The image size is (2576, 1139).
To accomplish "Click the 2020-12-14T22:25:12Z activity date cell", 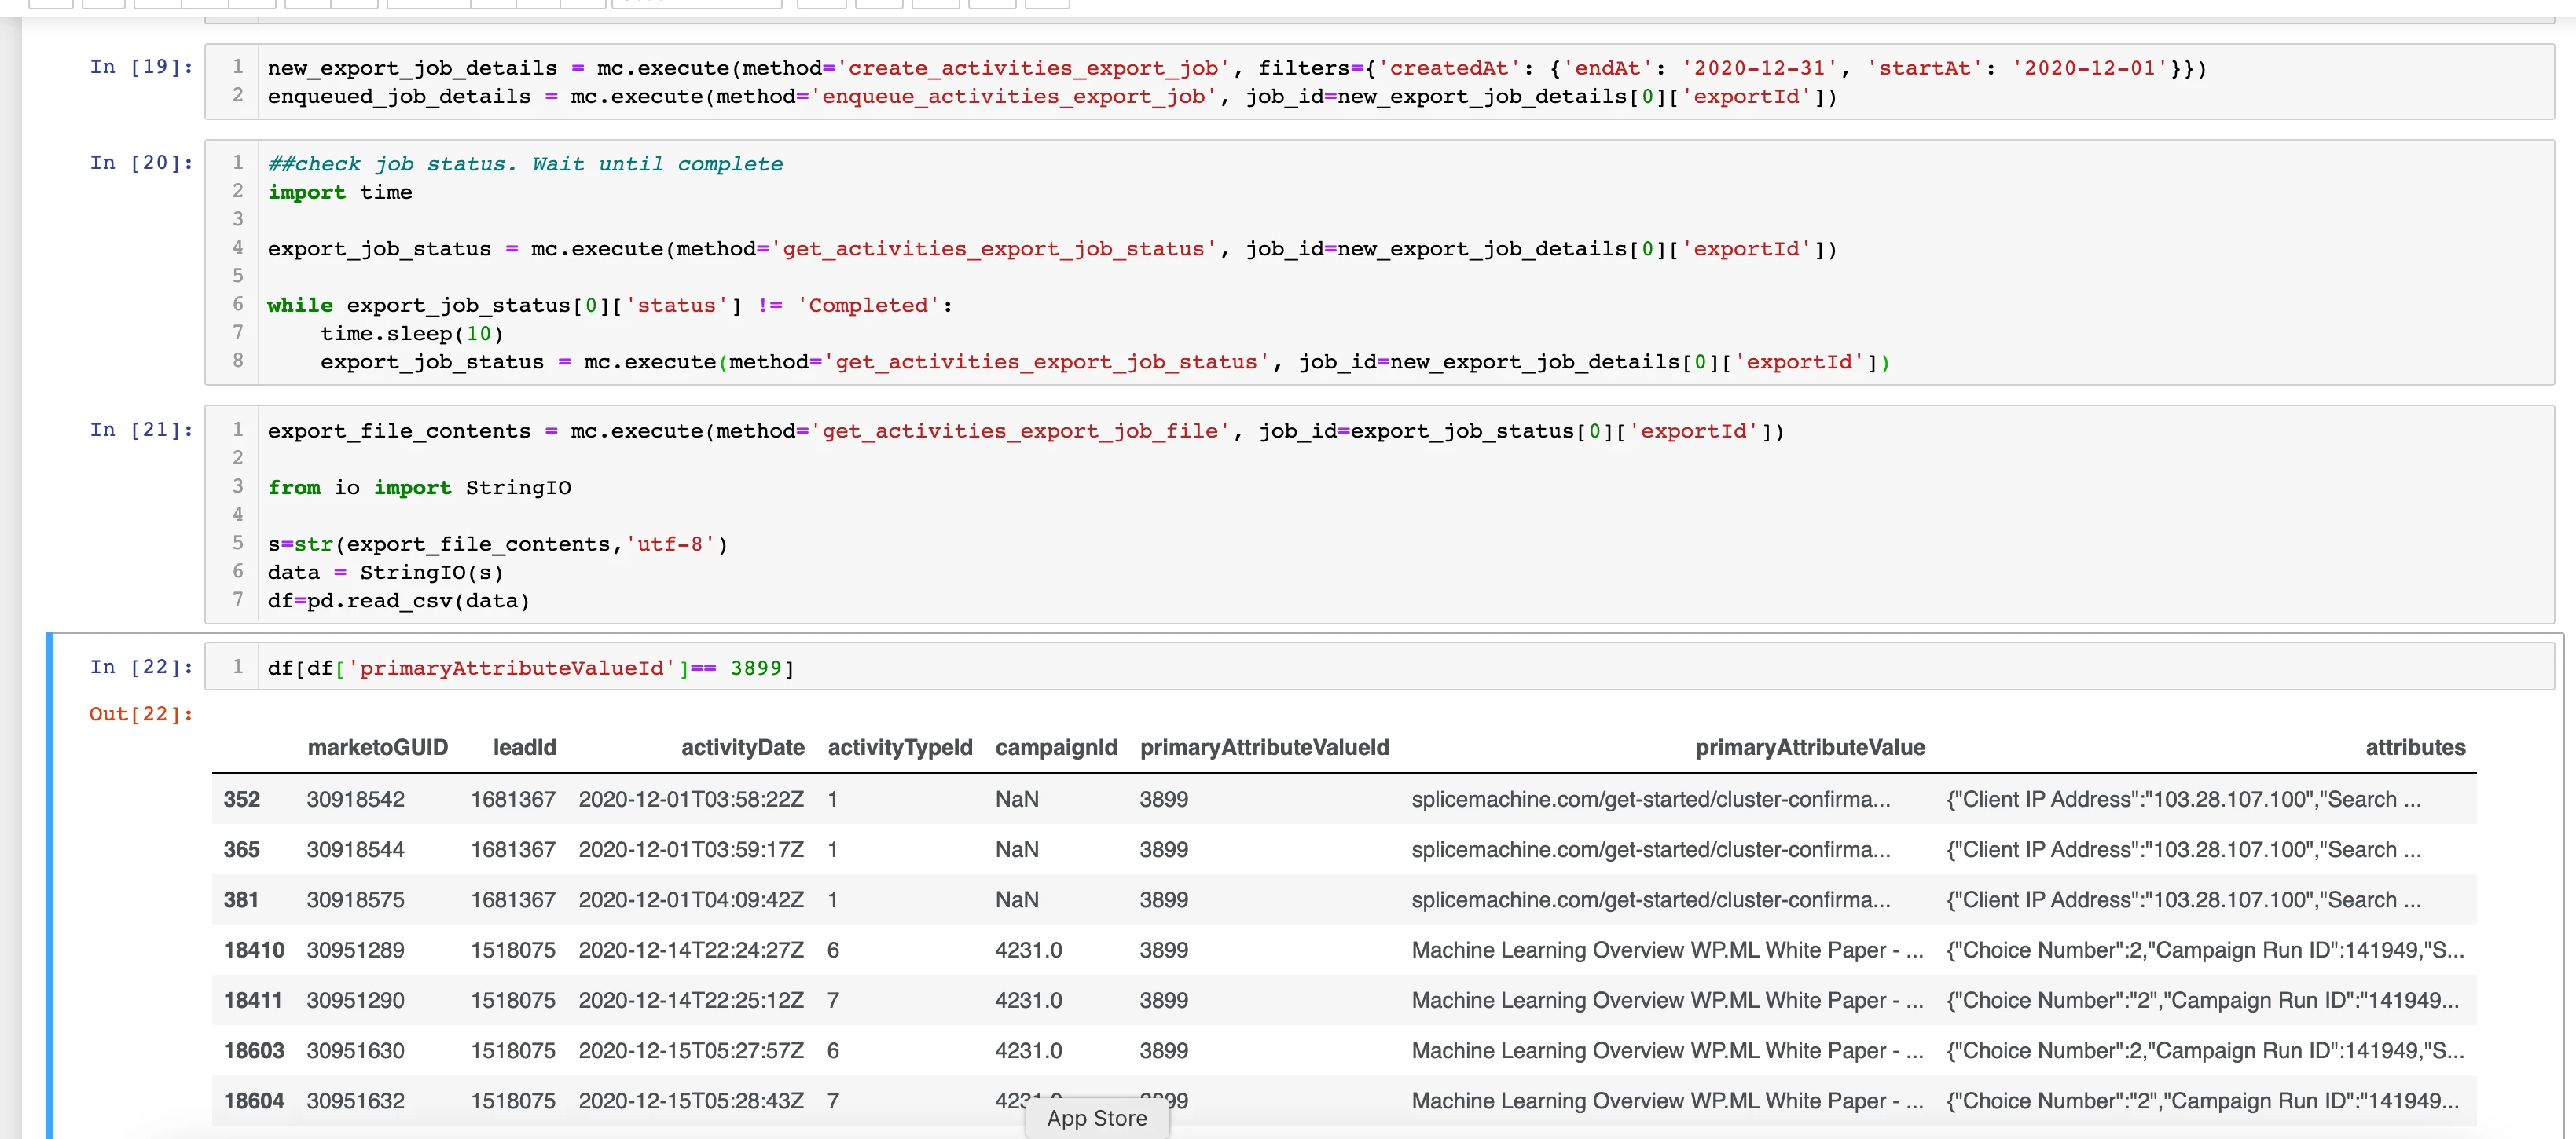I will [690, 1000].
